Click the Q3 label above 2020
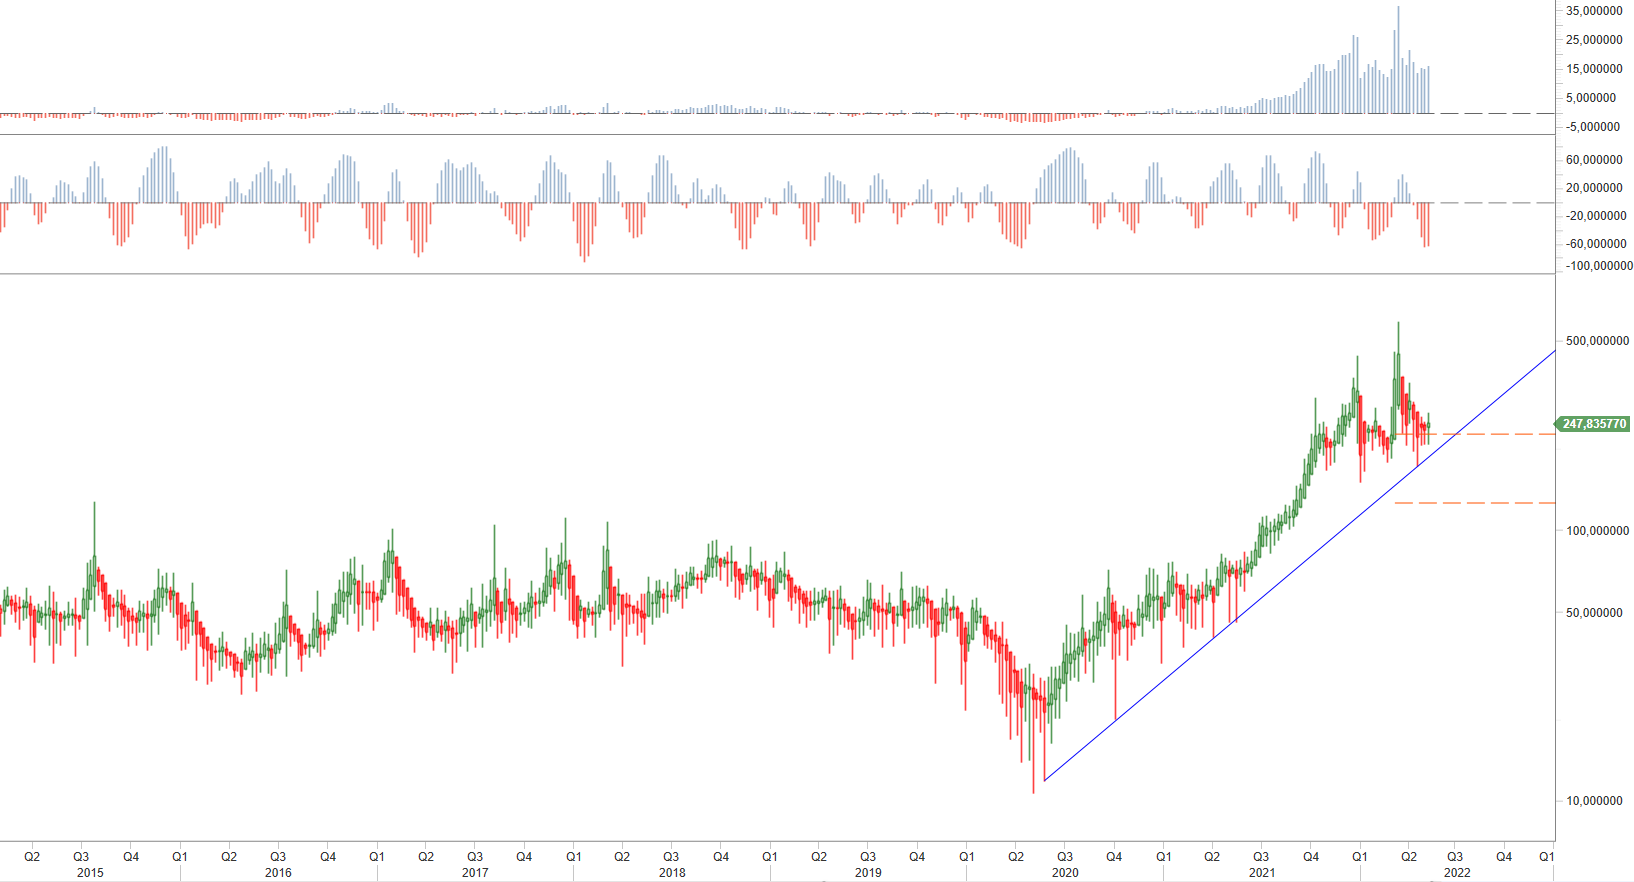This screenshot has height=882, width=1634. point(1065,857)
